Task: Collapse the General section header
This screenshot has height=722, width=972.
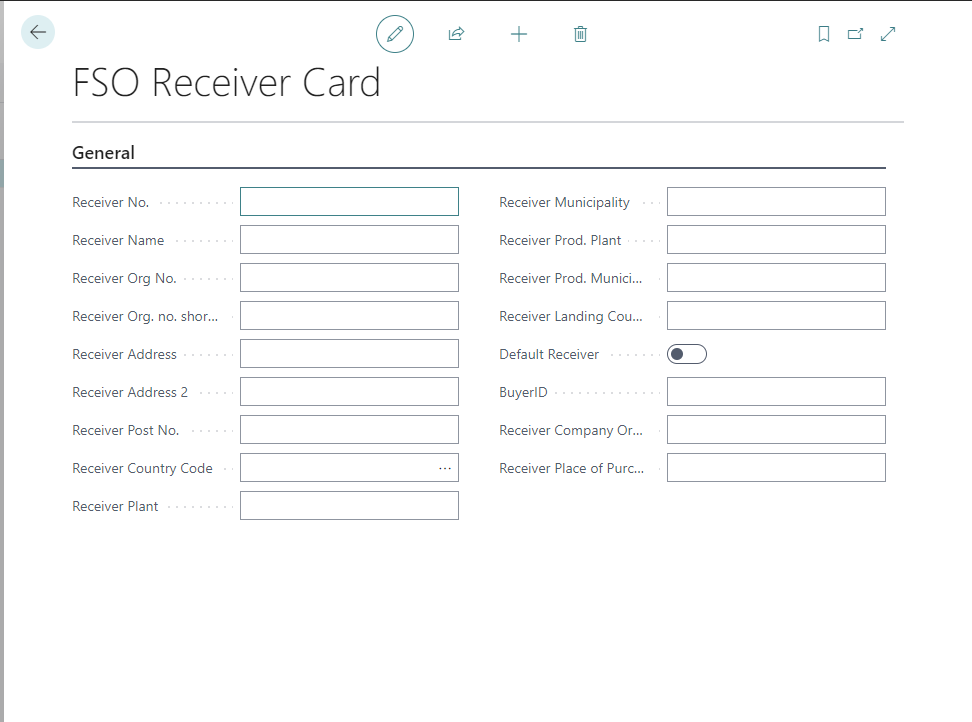Action: click(x=104, y=153)
